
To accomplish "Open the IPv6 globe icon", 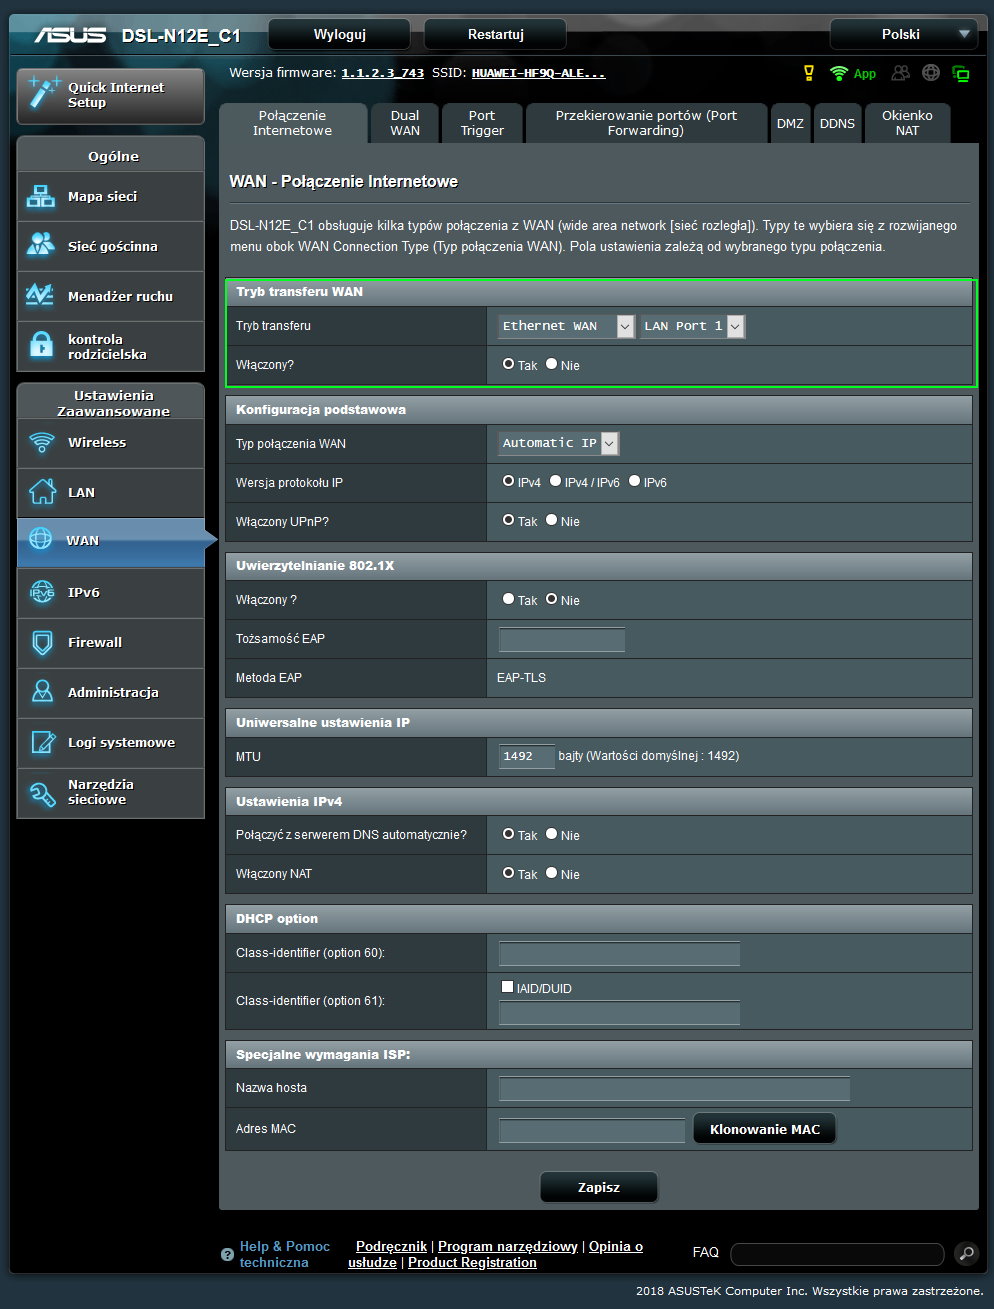I will coord(41,592).
